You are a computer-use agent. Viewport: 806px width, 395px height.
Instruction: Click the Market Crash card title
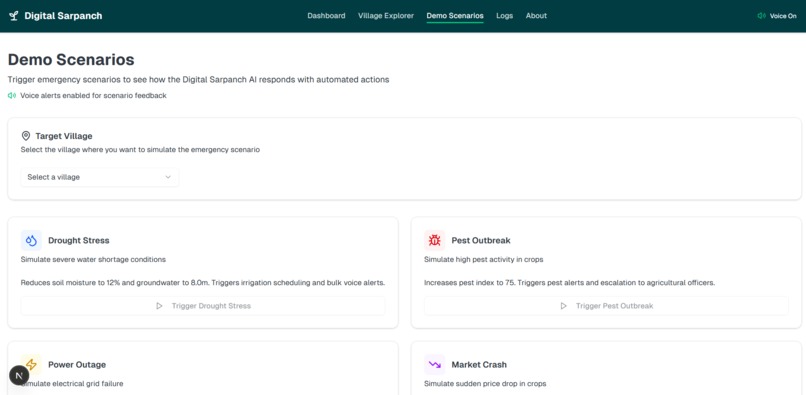tap(479, 365)
